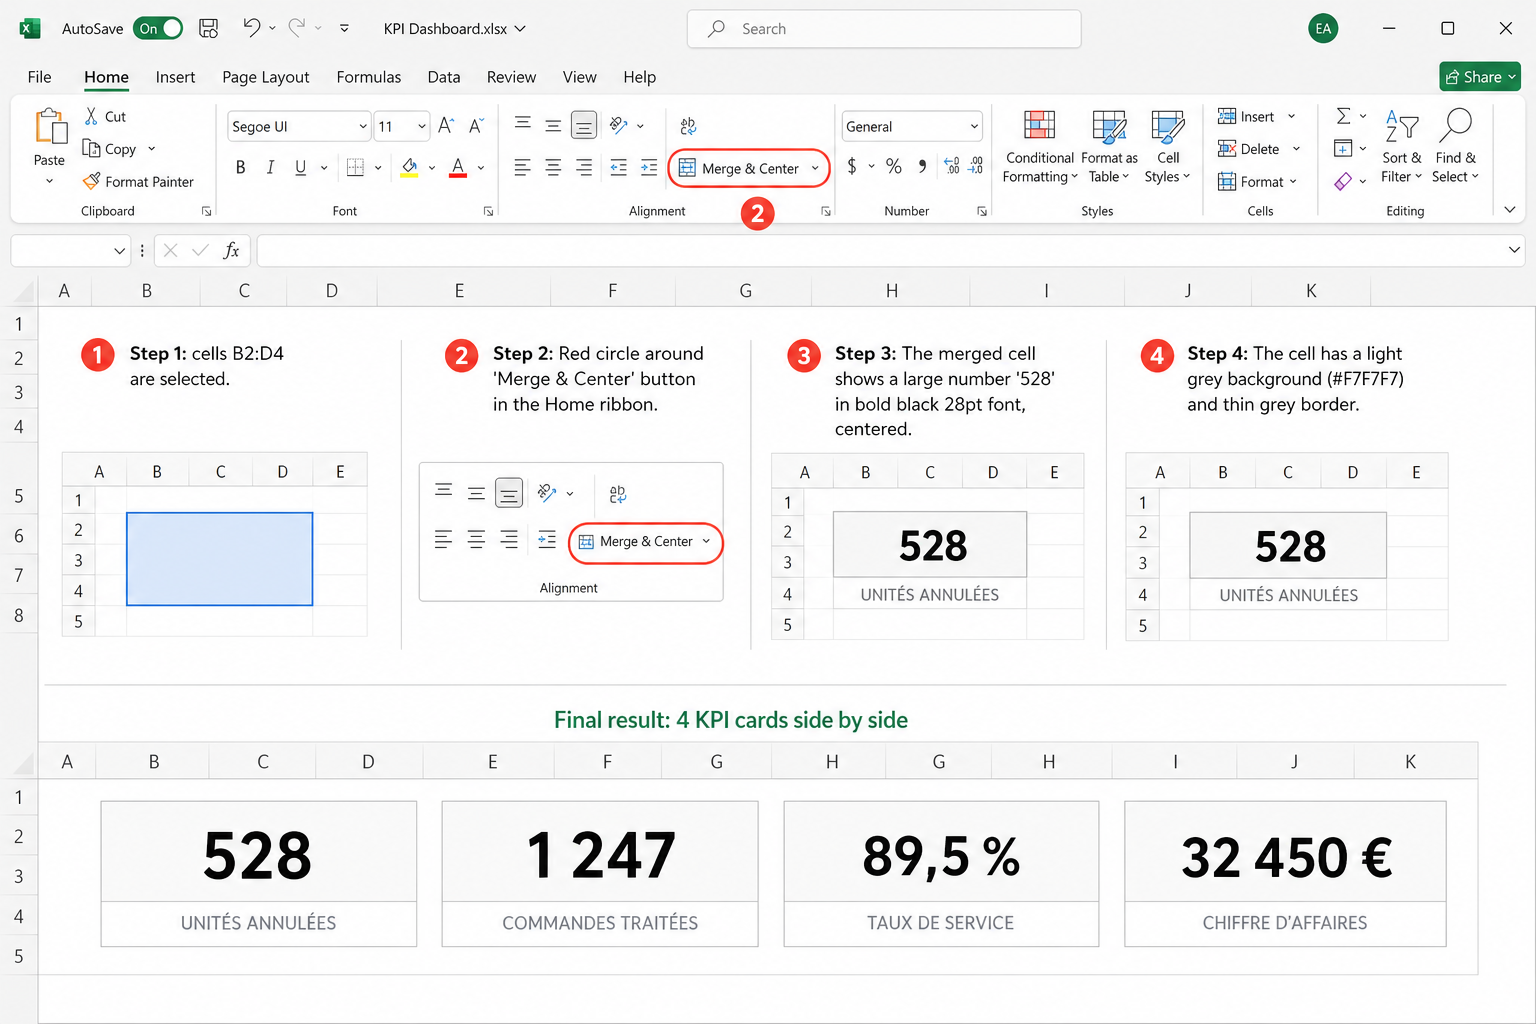Click the Paste clipboard icon
The height and width of the screenshot is (1024, 1536).
pyautogui.click(x=50, y=127)
